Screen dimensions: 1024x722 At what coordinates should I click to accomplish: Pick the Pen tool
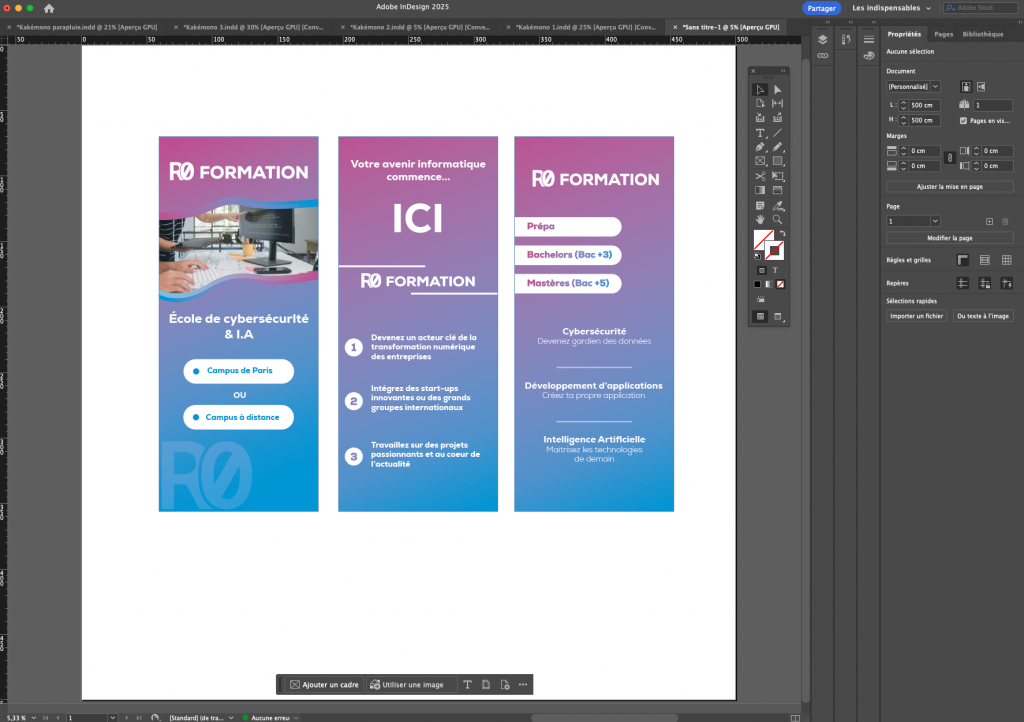[x=760, y=147]
